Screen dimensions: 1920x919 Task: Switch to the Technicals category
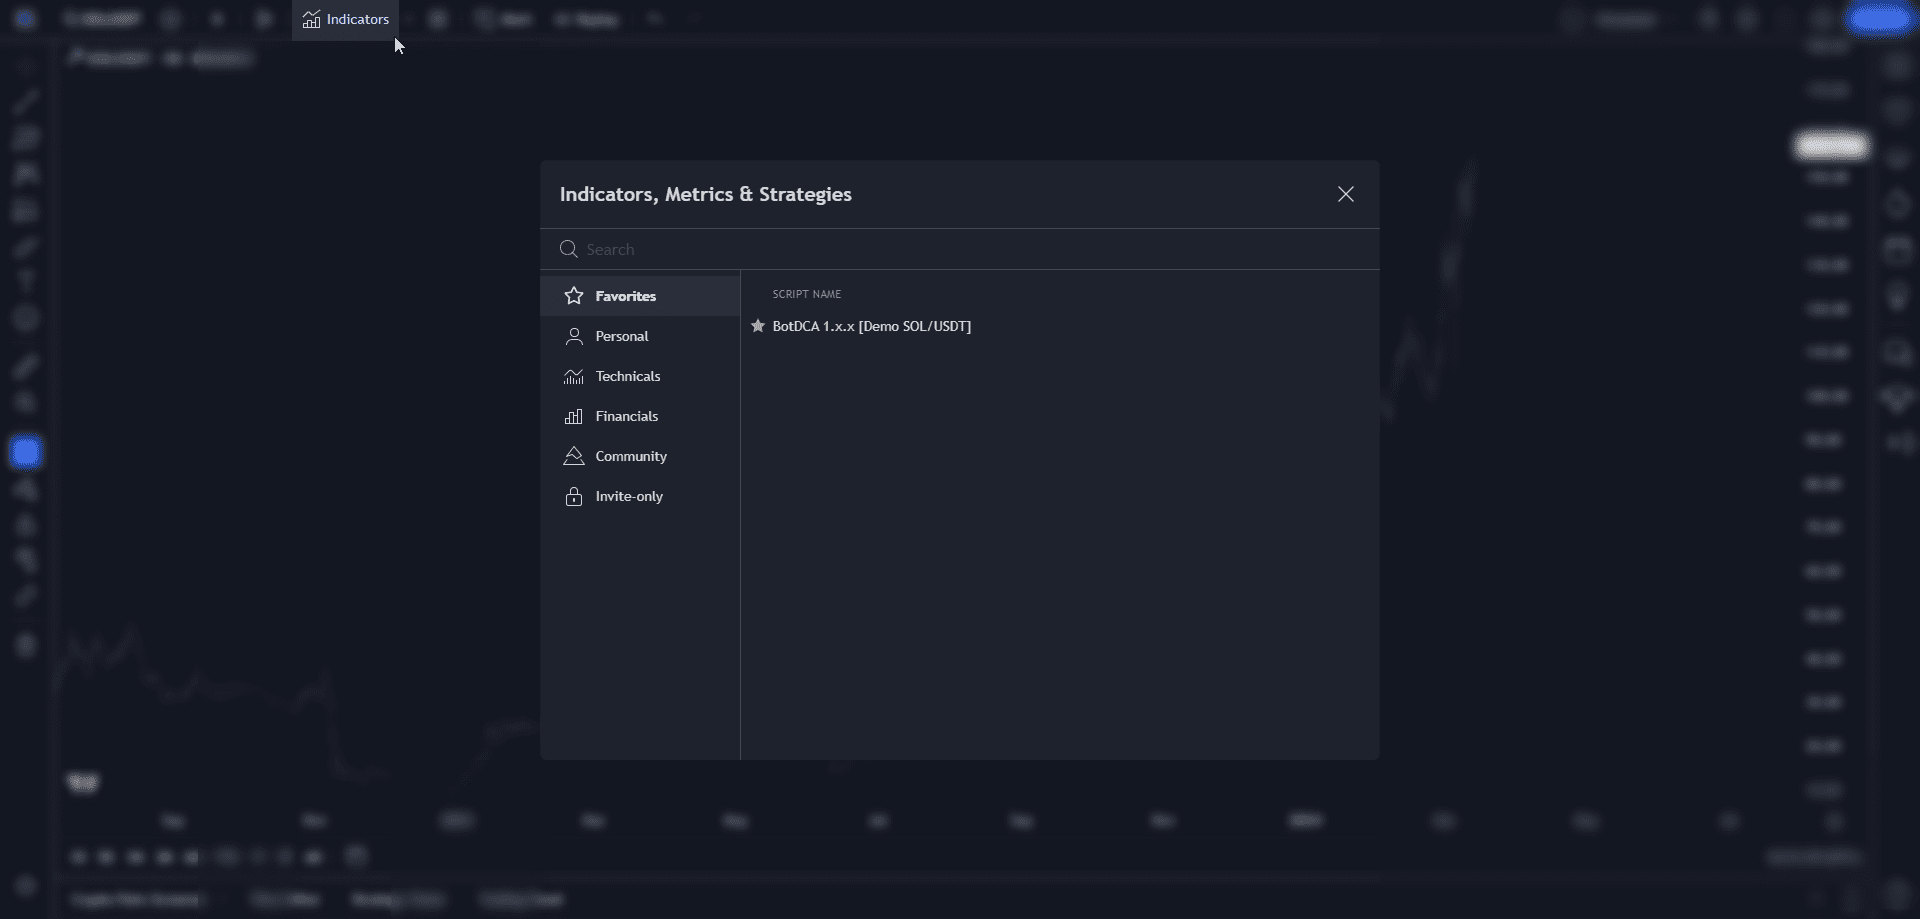627,376
